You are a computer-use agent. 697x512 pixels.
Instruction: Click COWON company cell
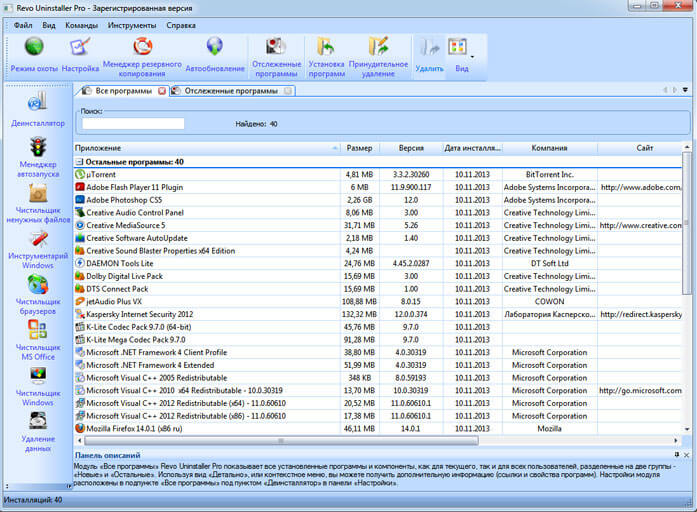(x=549, y=301)
